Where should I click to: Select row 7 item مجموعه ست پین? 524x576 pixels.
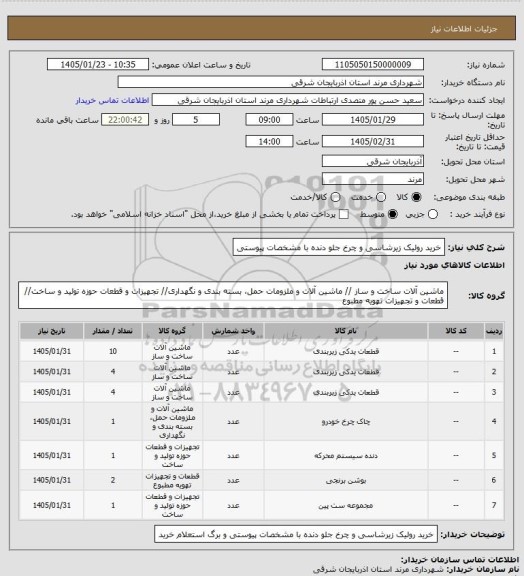tap(346, 506)
